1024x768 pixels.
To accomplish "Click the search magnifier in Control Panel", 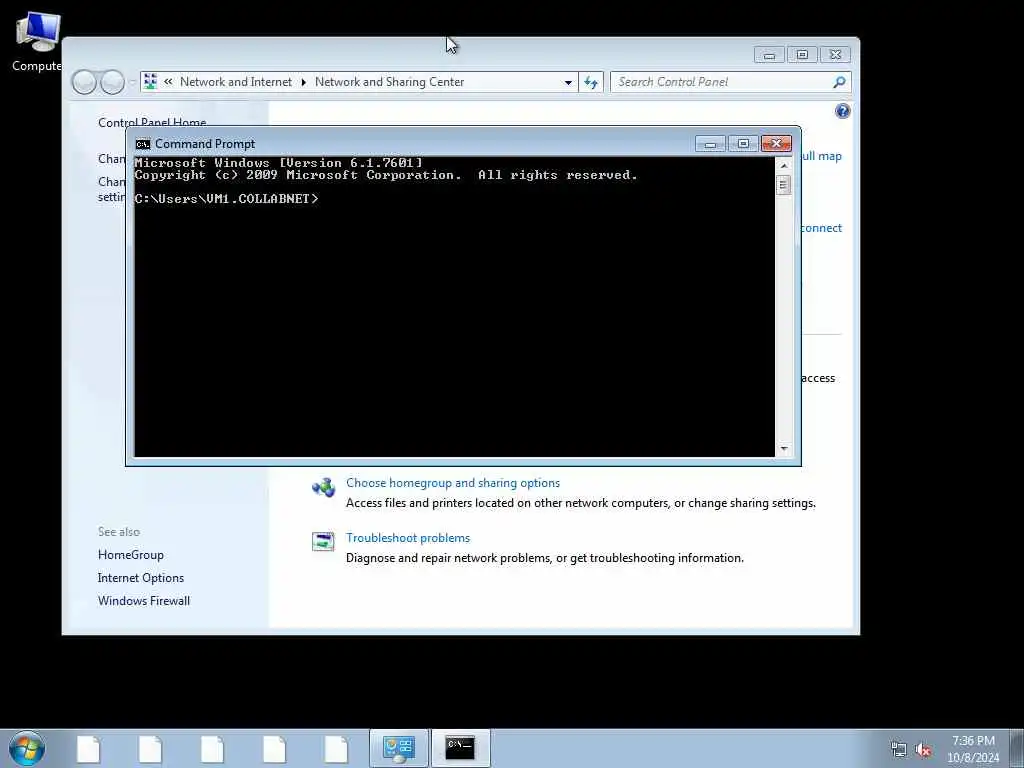I will tap(839, 82).
